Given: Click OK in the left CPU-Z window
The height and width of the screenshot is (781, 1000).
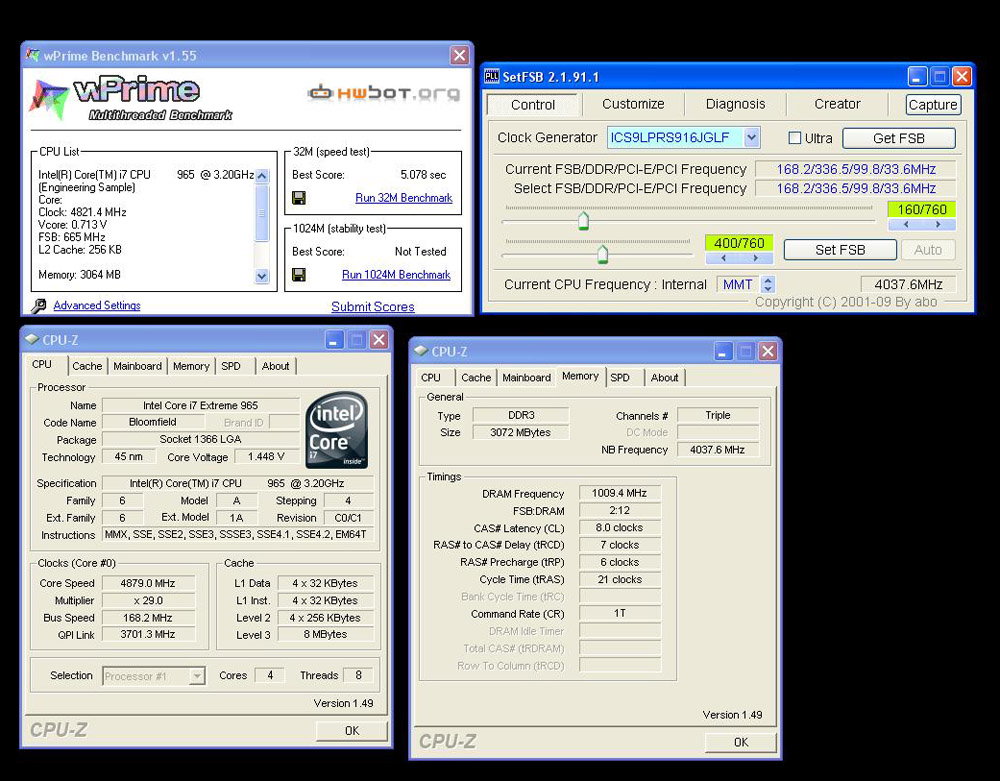Looking at the screenshot, I should coord(352,731).
